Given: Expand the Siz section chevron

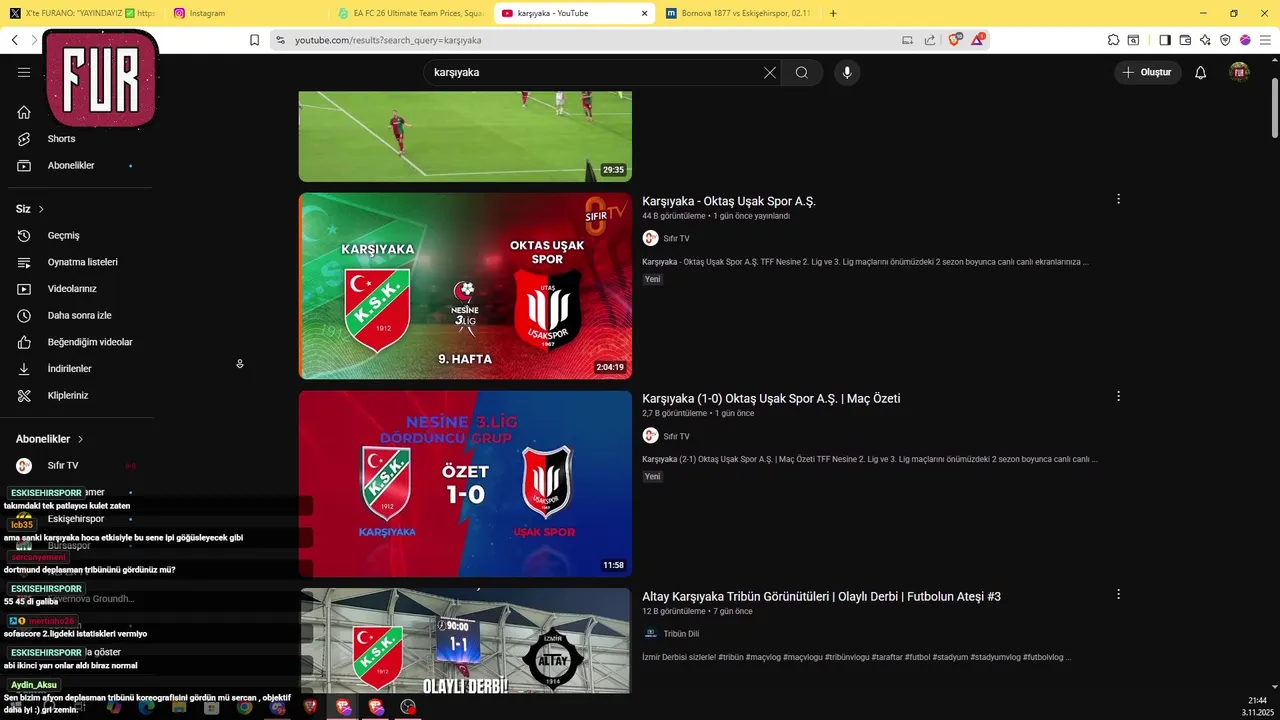Looking at the screenshot, I should pos(41,209).
